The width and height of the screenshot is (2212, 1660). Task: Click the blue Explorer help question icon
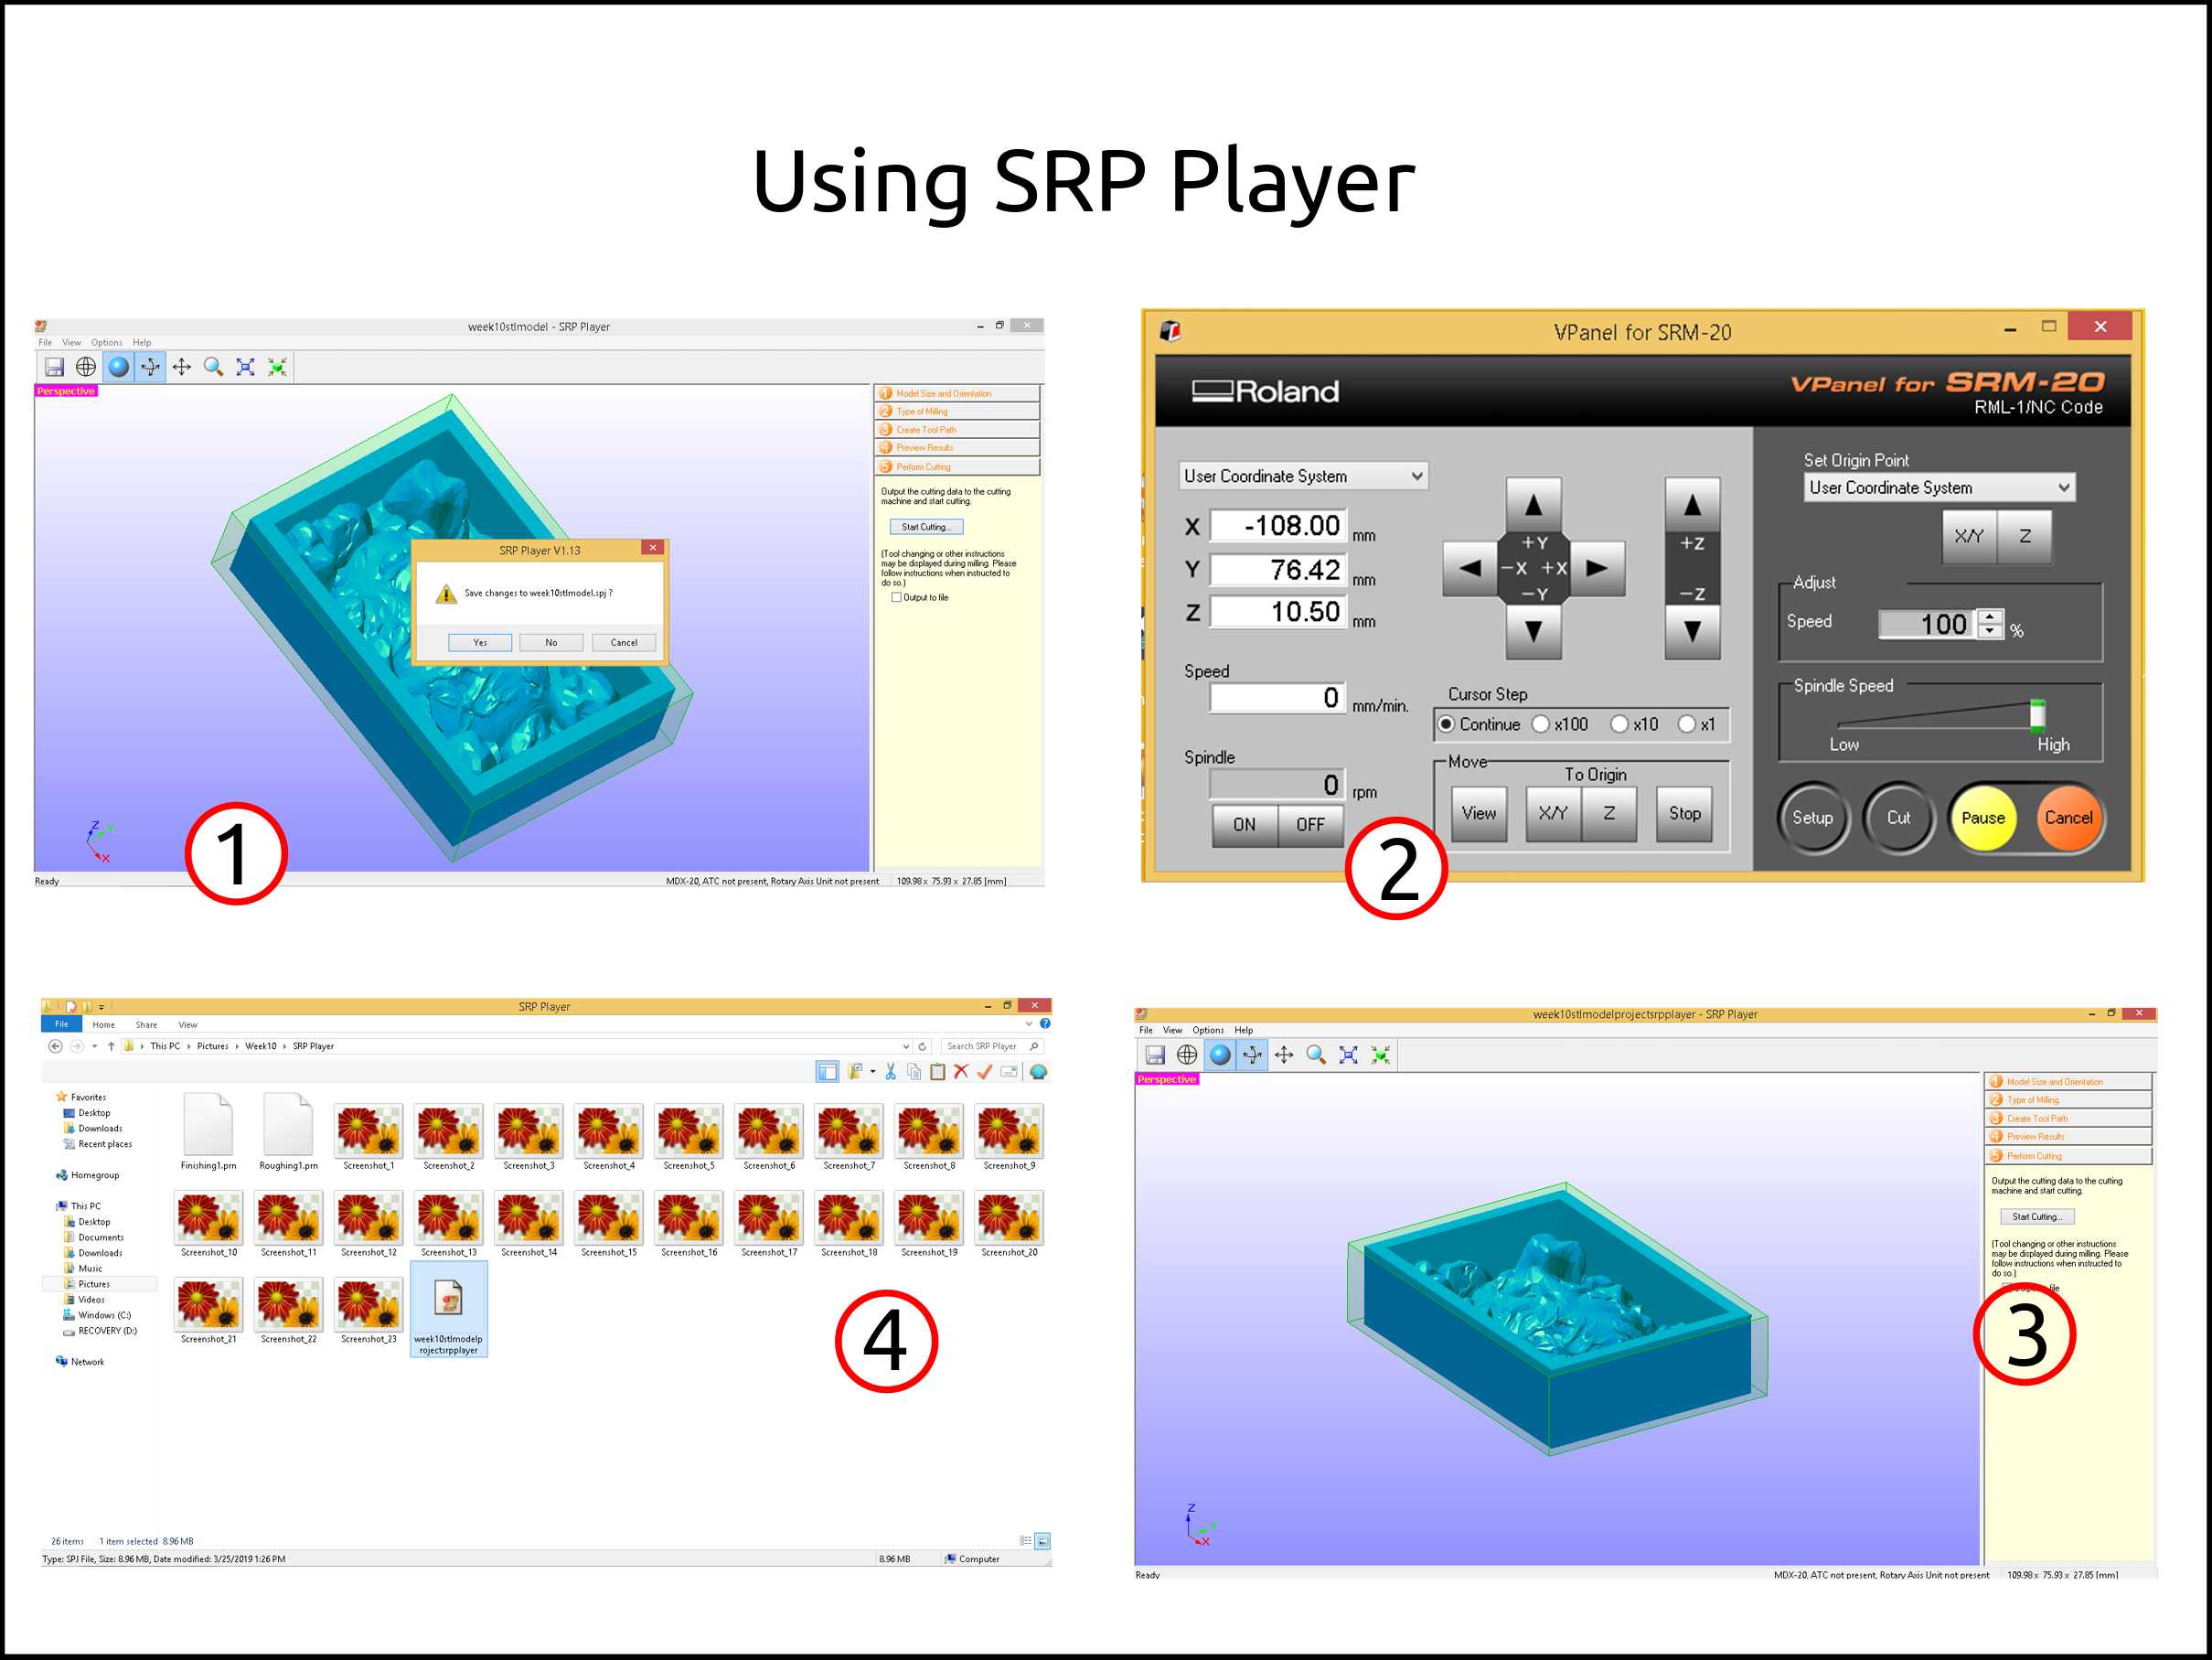tap(1045, 1024)
